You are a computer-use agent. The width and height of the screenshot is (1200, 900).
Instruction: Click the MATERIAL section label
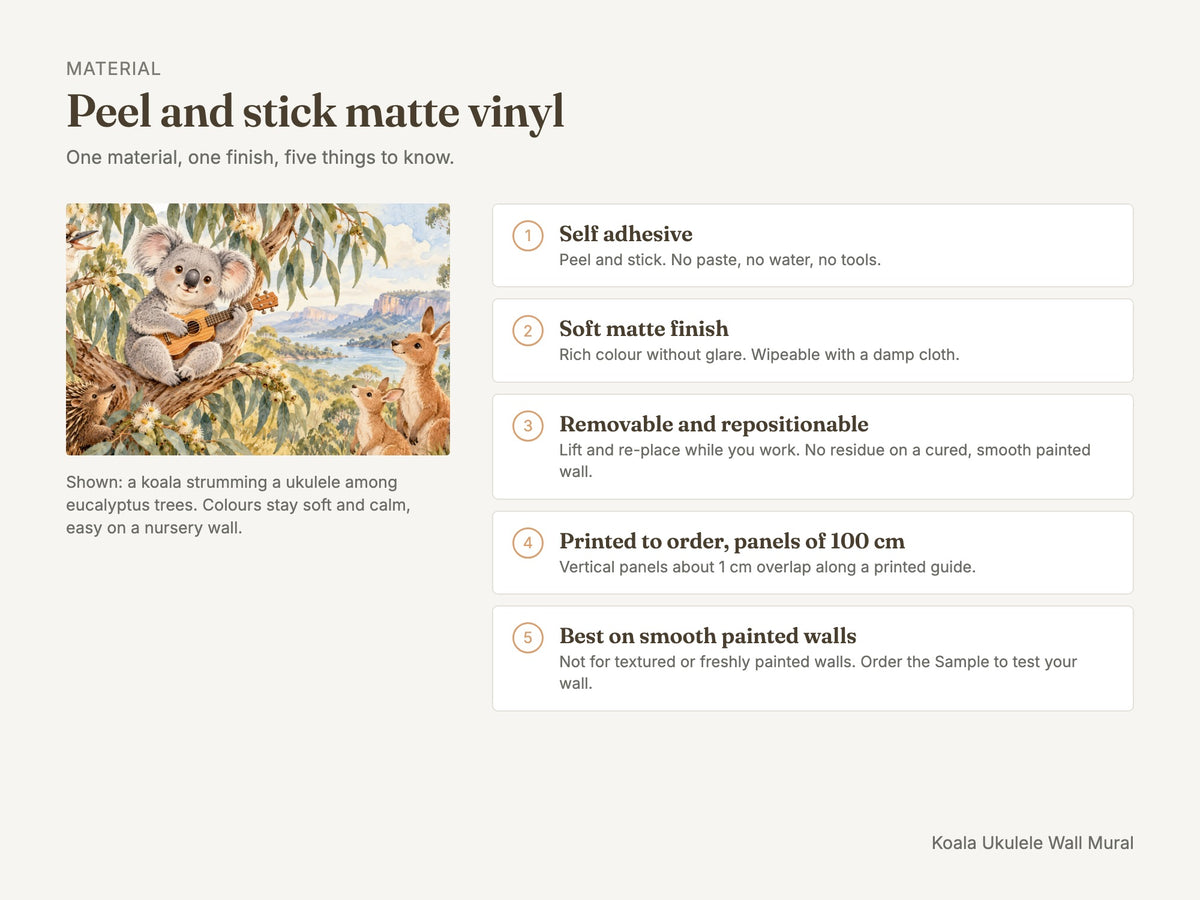(113, 69)
